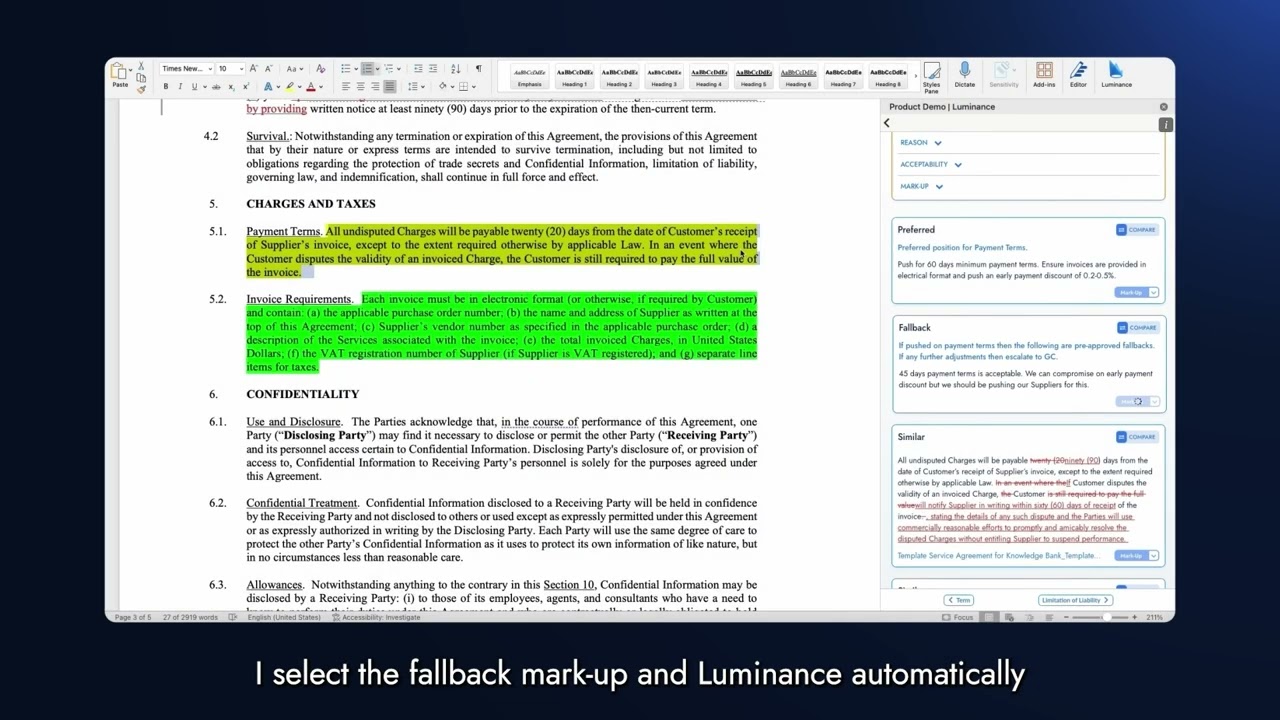Click the Format Painter brush icon
Screen dimensions: 1280x720
141,90
